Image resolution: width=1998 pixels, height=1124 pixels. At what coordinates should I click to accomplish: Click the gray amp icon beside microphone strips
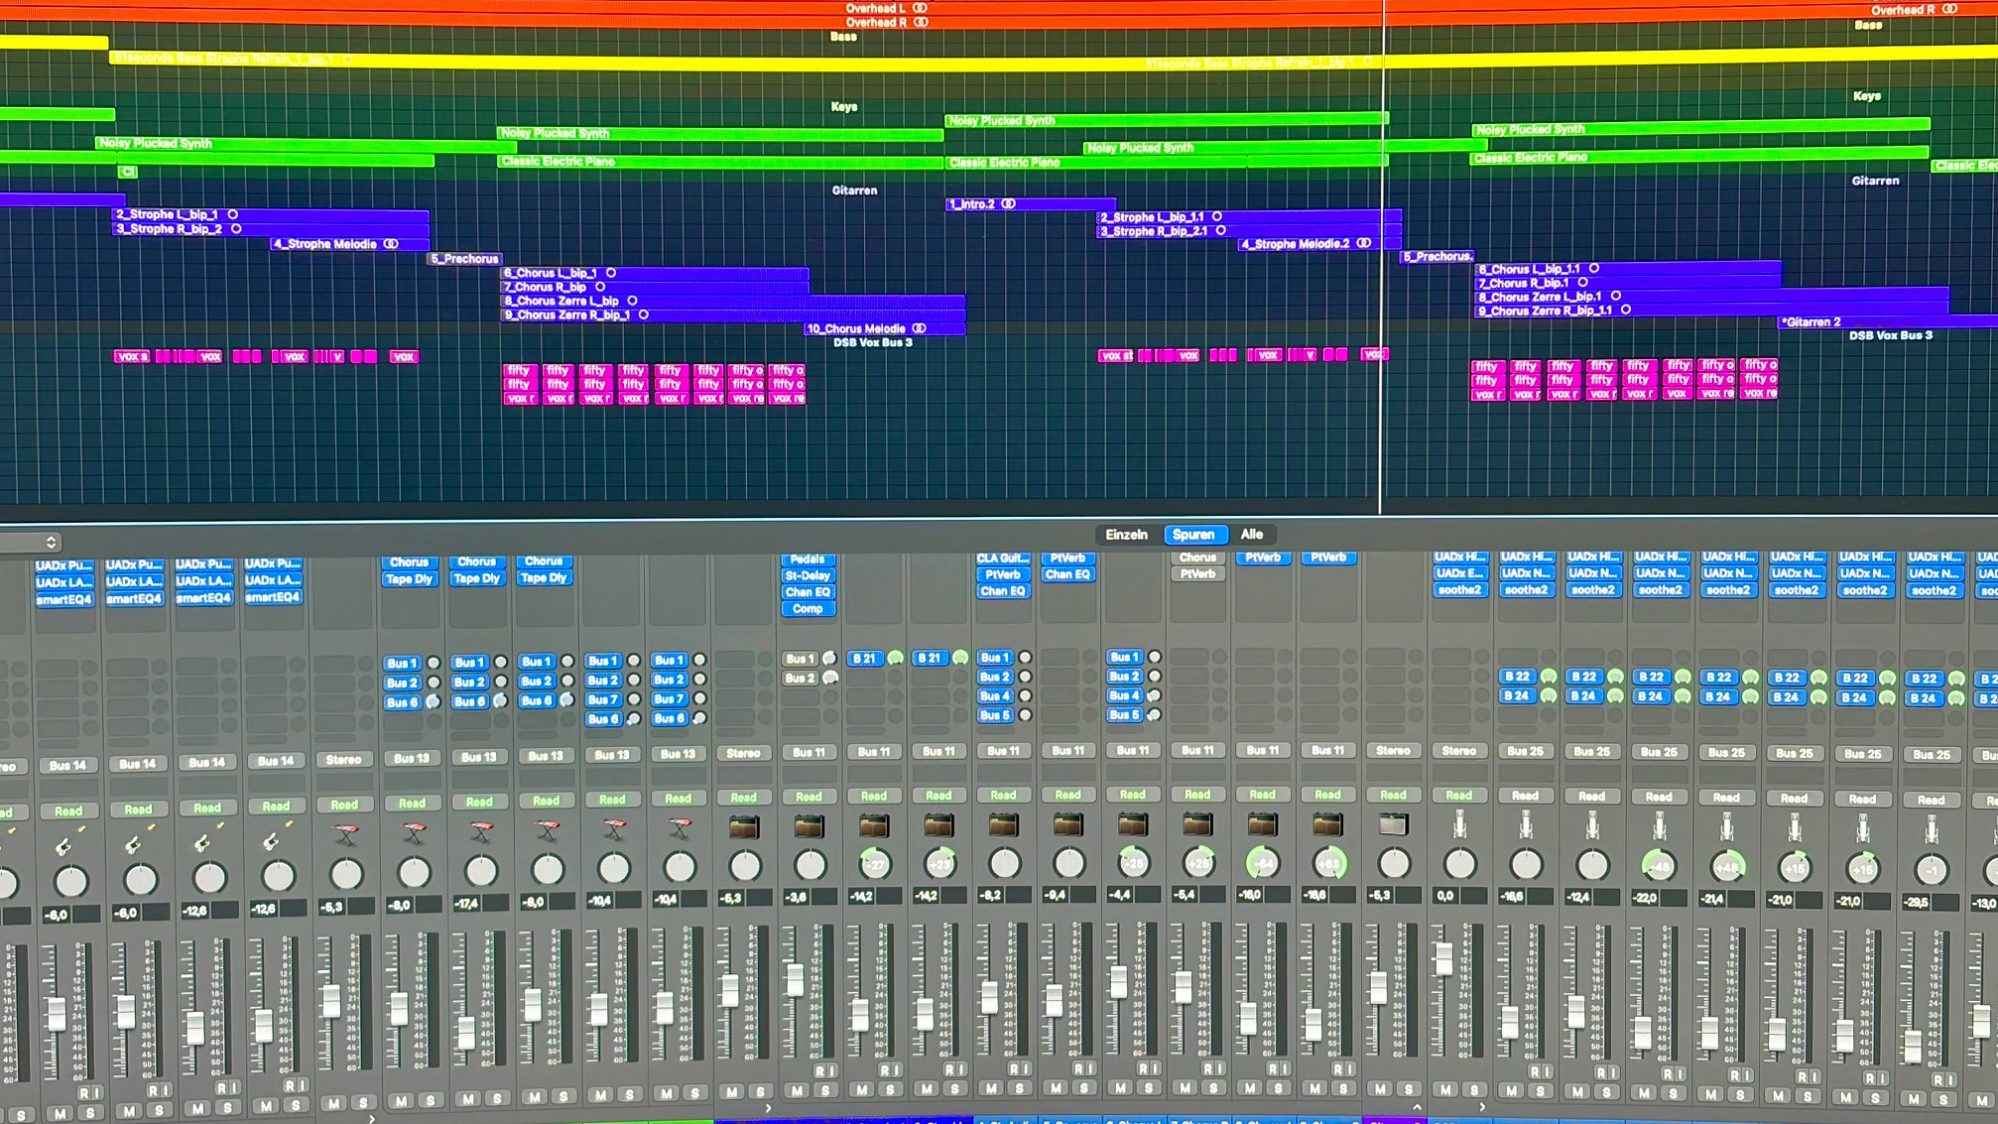pos(1393,825)
